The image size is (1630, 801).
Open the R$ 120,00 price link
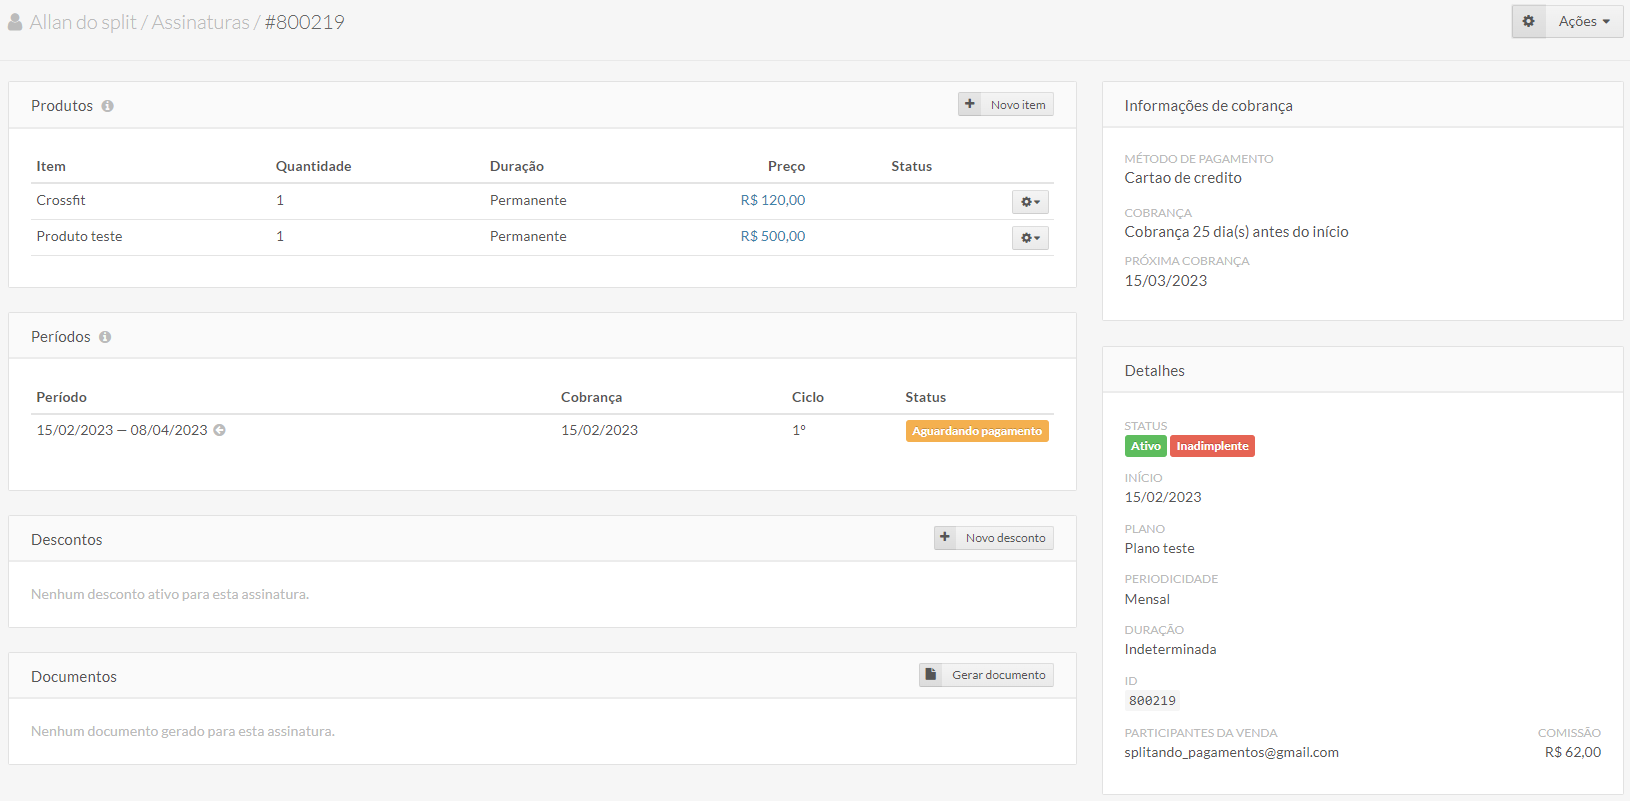click(772, 200)
